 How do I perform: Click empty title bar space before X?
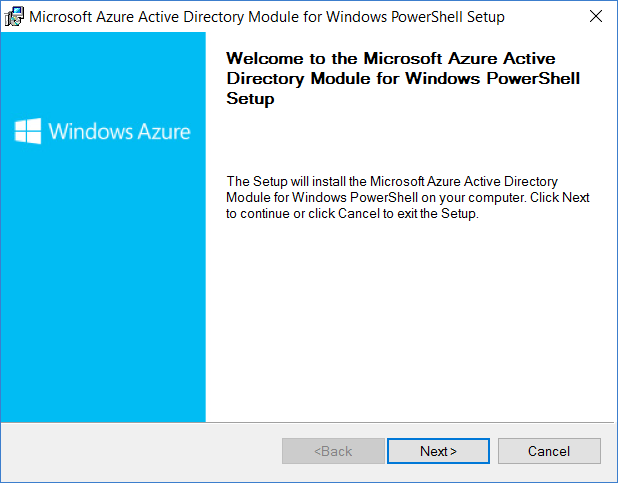tap(544, 17)
